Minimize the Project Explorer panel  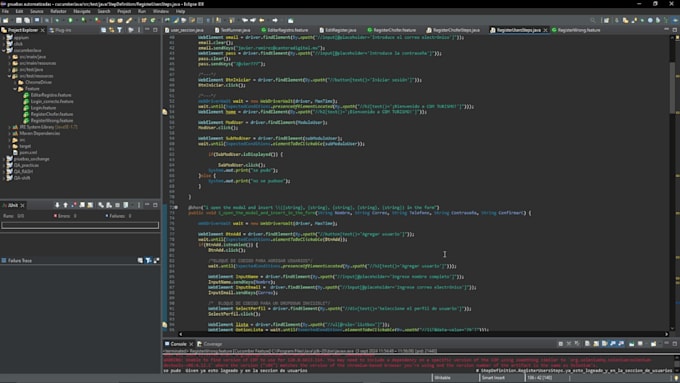(x=147, y=29)
